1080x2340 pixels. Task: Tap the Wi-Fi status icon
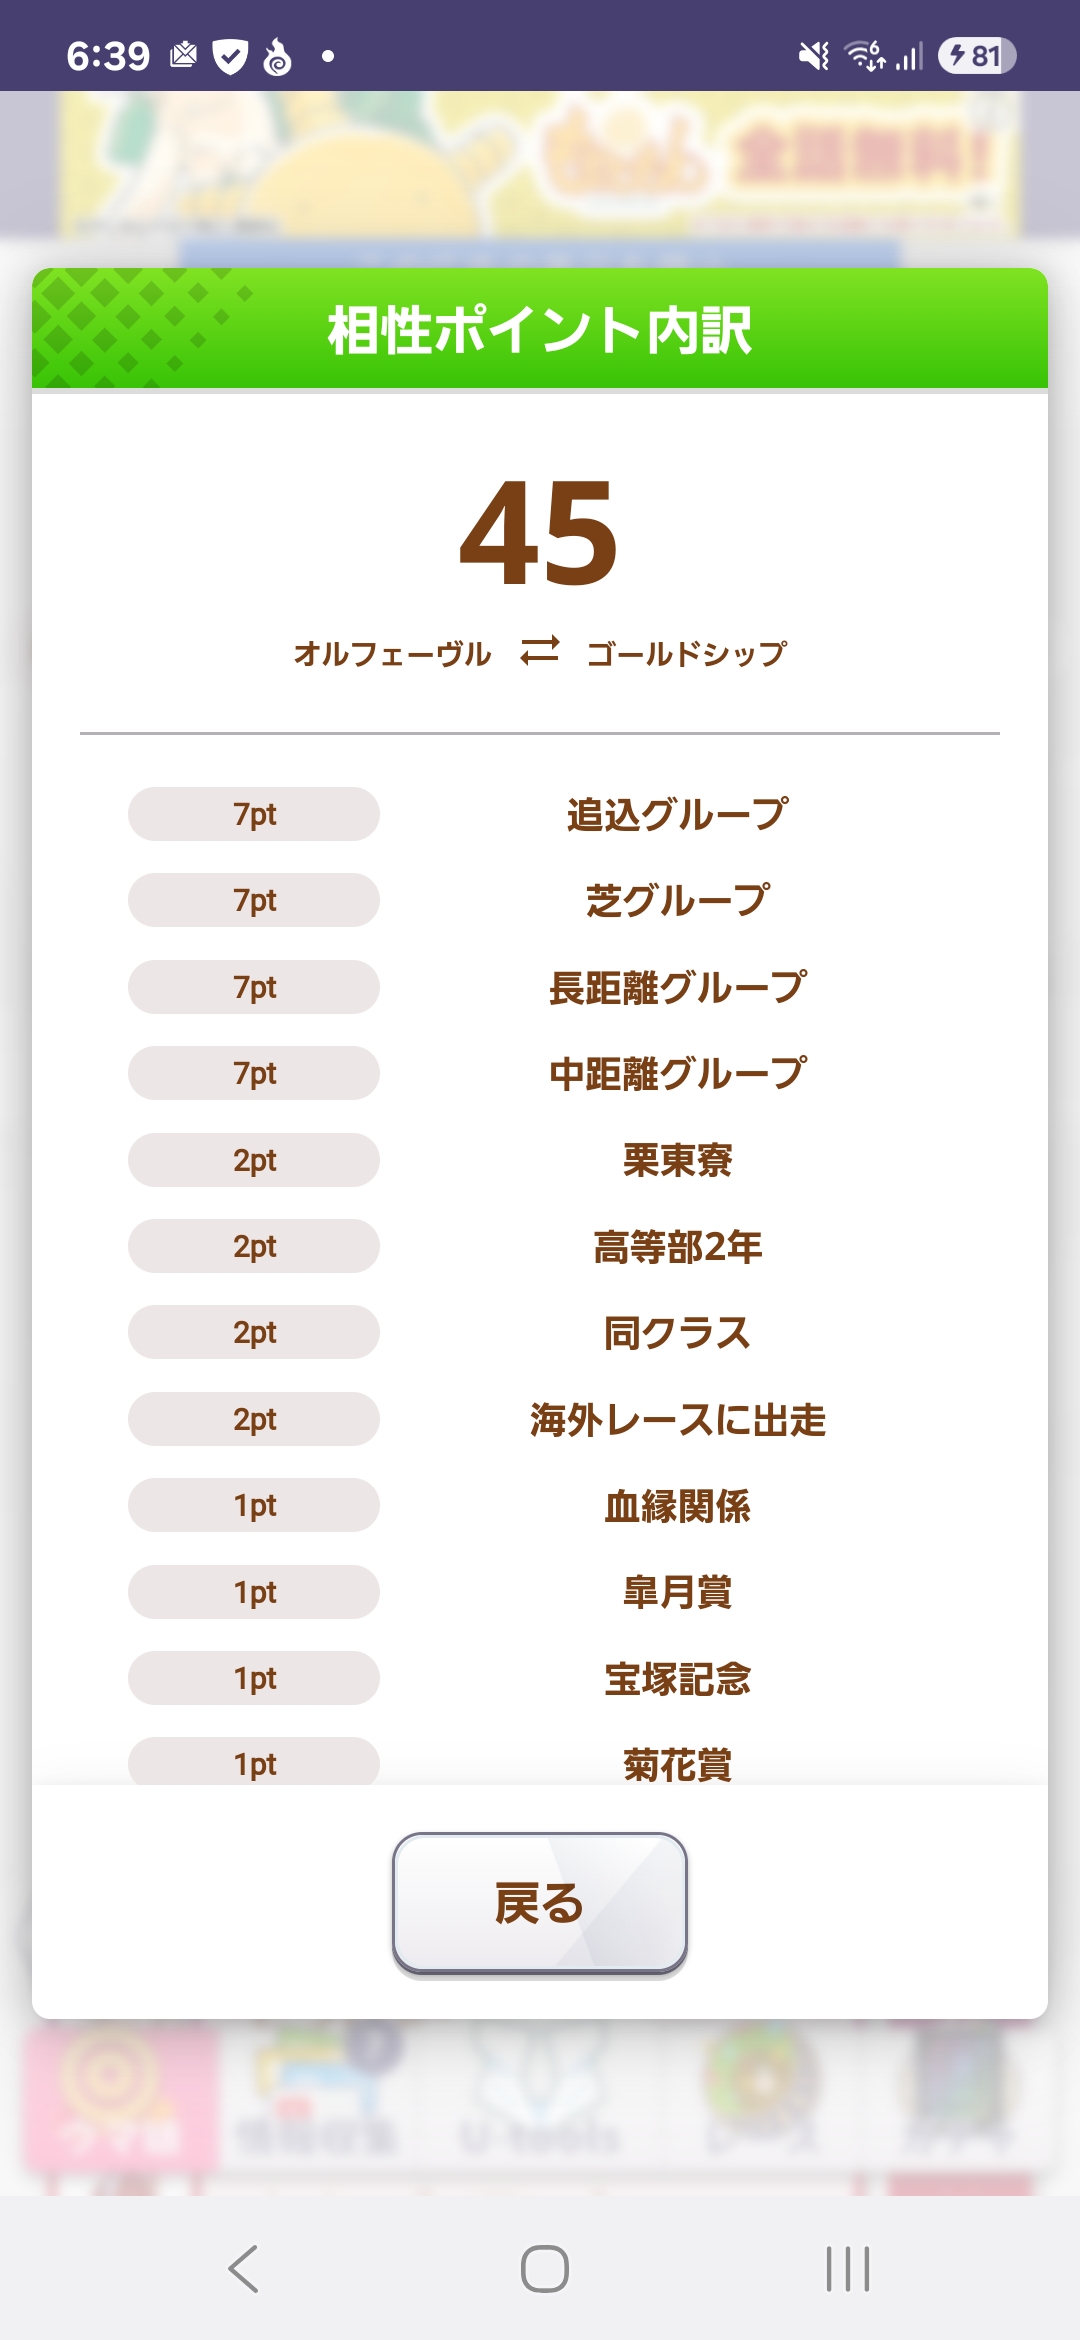[x=865, y=56]
